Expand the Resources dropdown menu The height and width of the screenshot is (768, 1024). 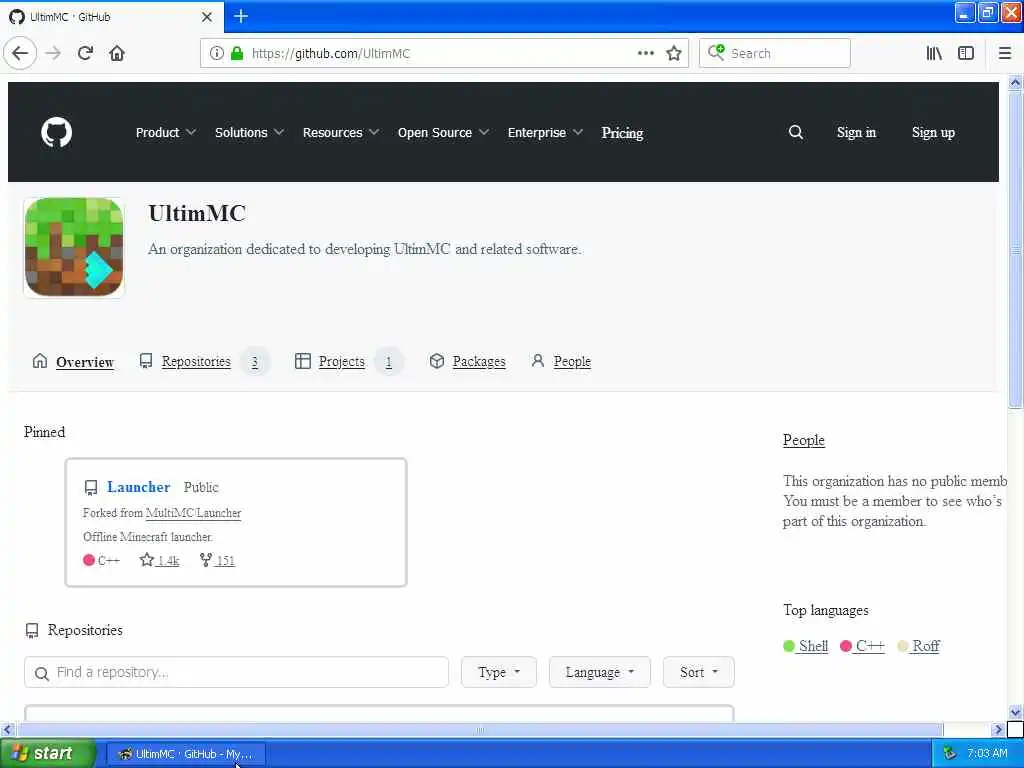[340, 133]
